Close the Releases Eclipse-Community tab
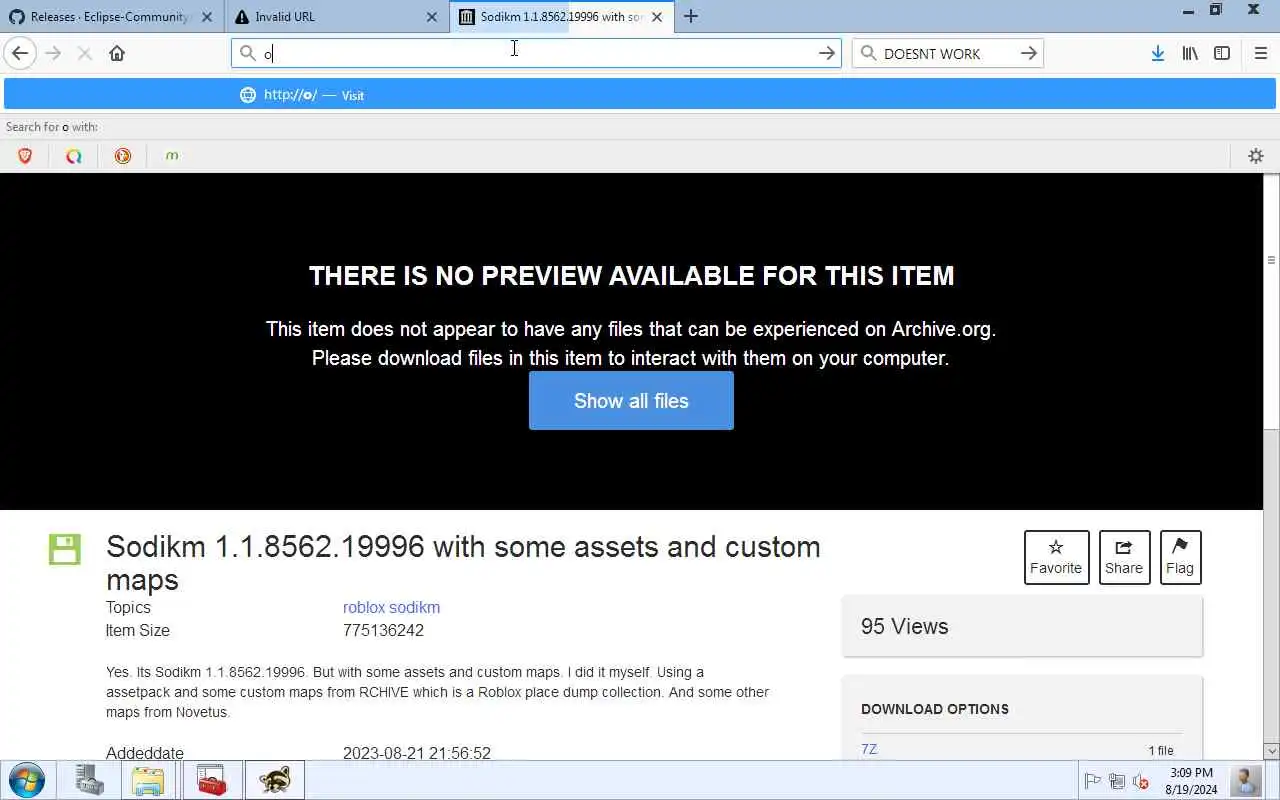The image size is (1280, 800). click(x=207, y=17)
